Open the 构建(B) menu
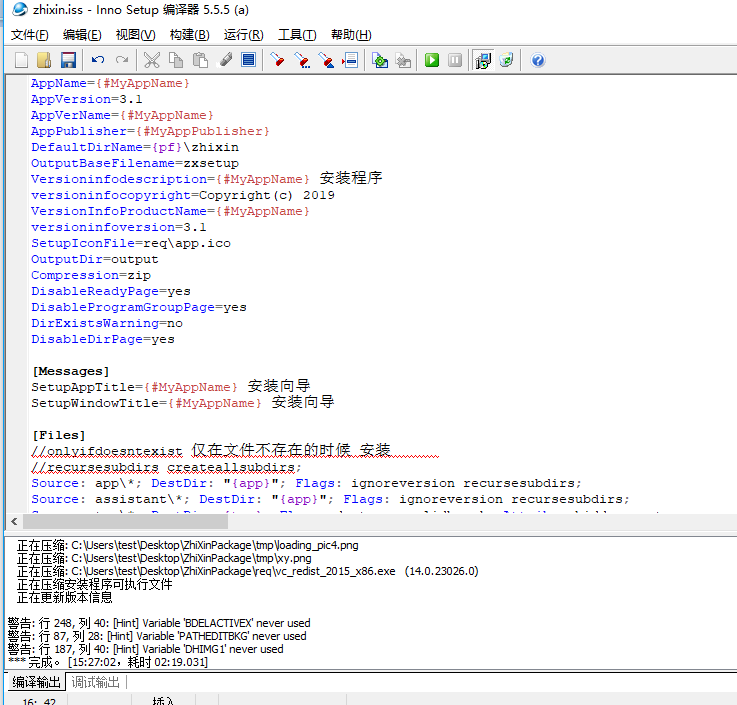Screen dimensions: 737x705 189,35
